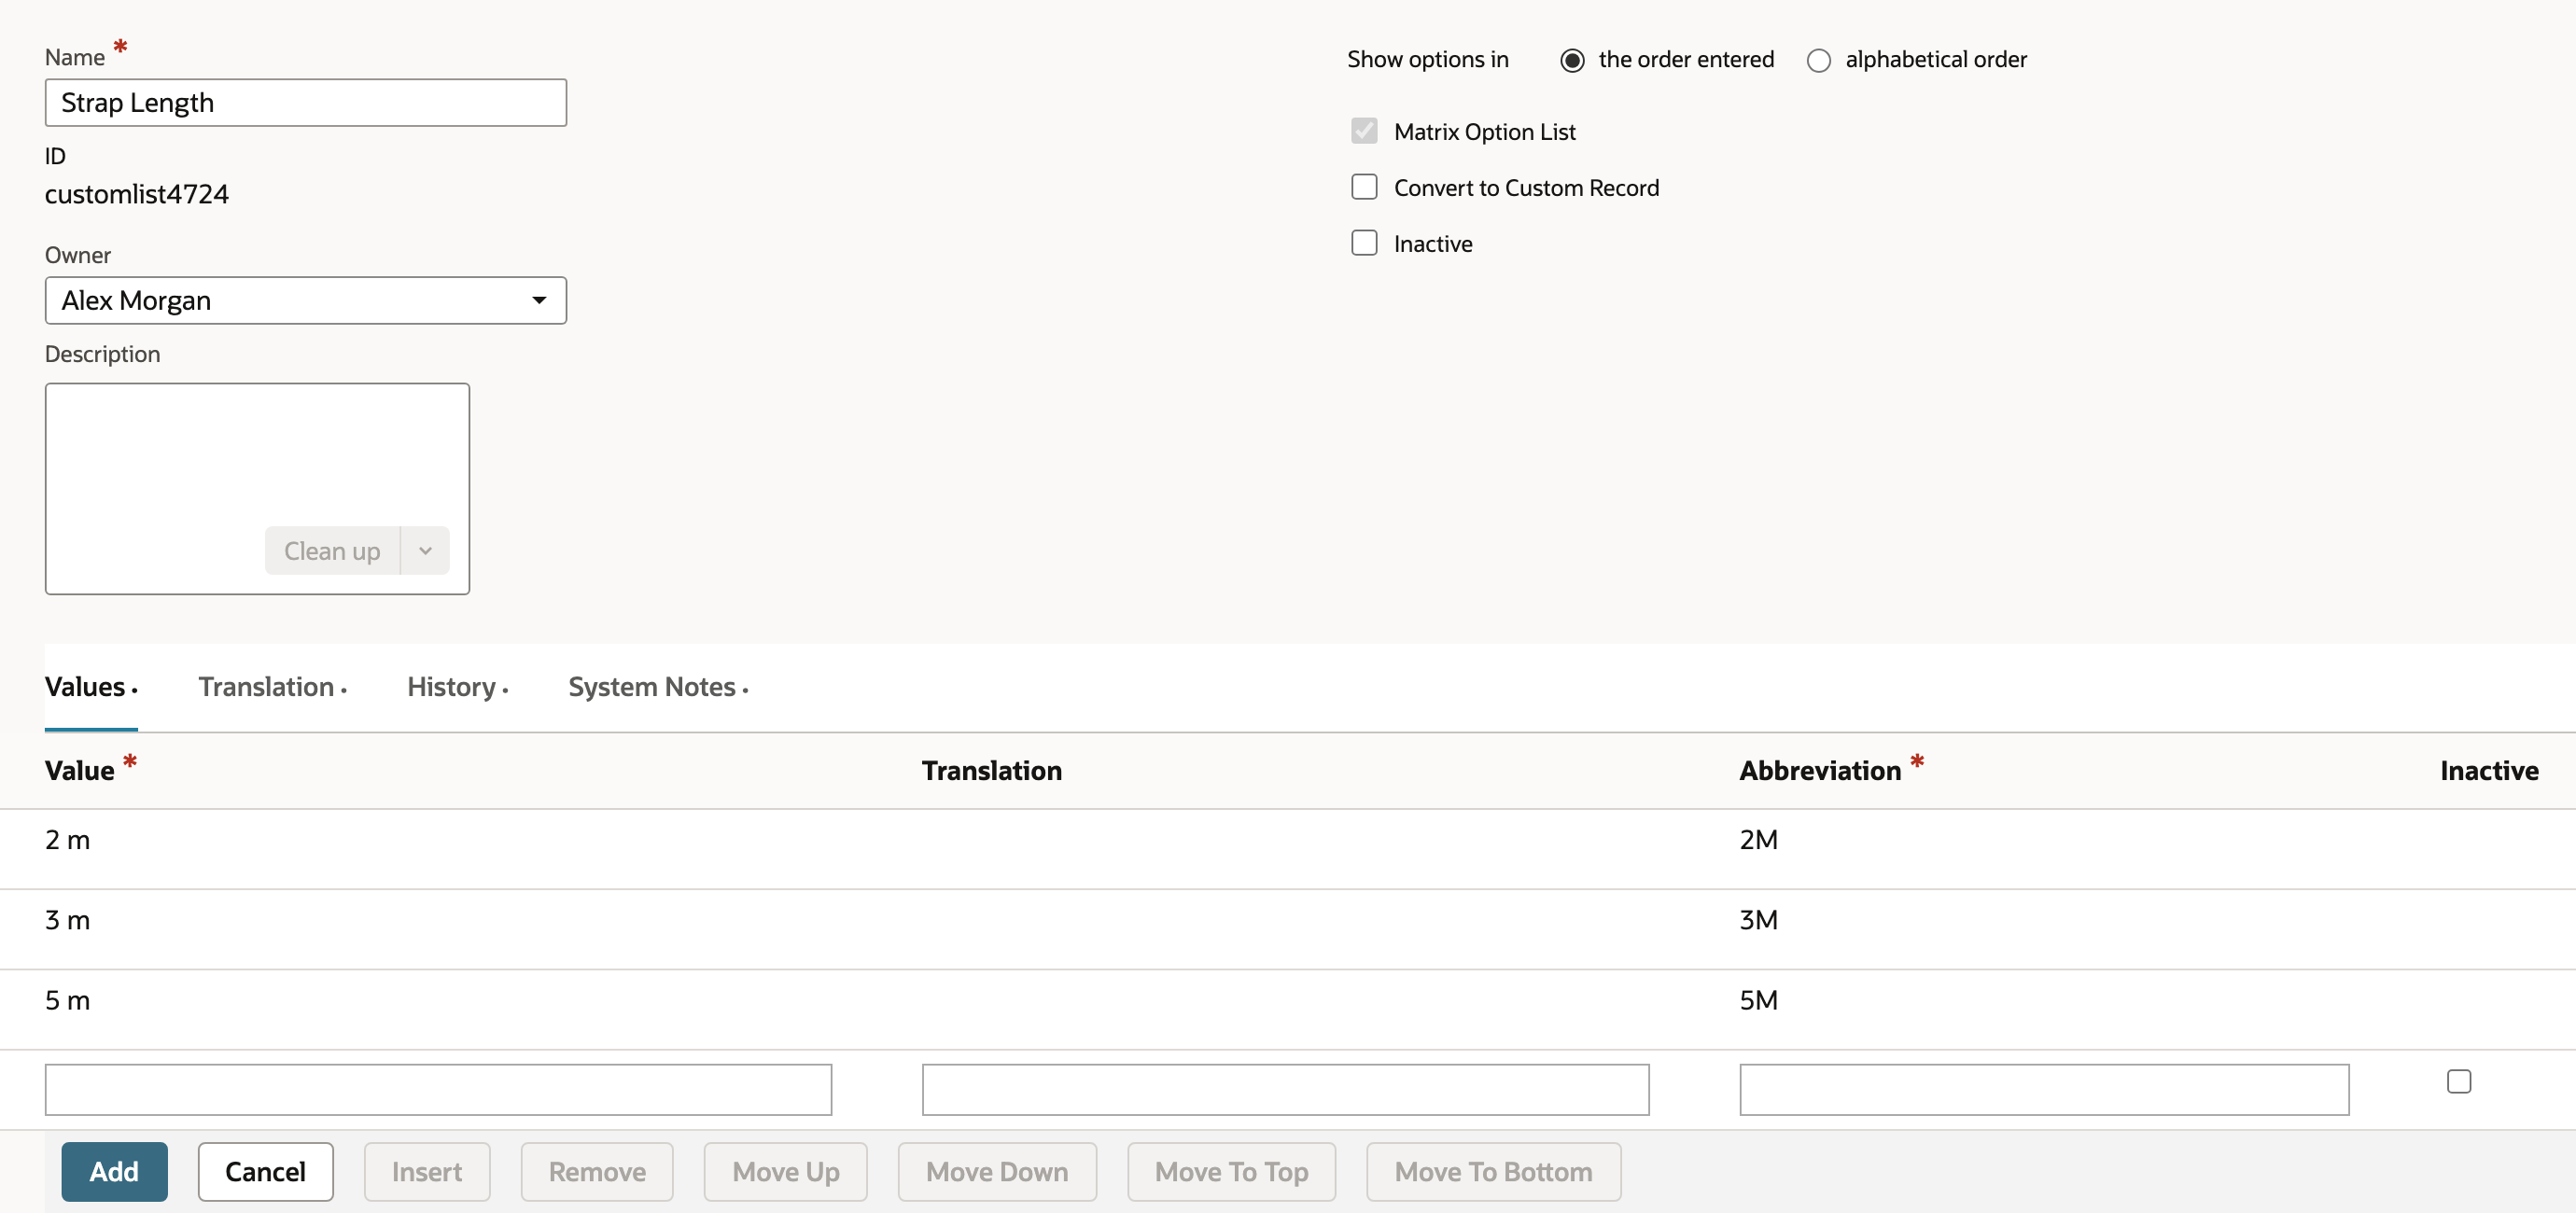Open the History tab
Screen dimensions: 2576x1213
coord(457,687)
